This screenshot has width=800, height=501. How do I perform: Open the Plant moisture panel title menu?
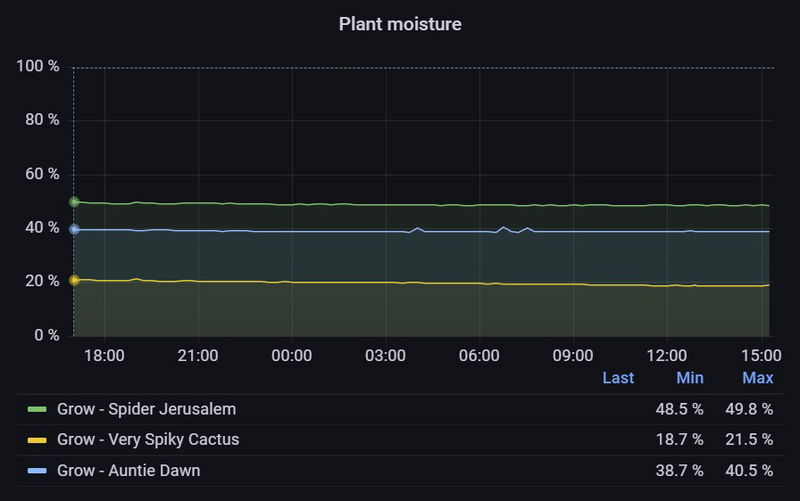400,24
